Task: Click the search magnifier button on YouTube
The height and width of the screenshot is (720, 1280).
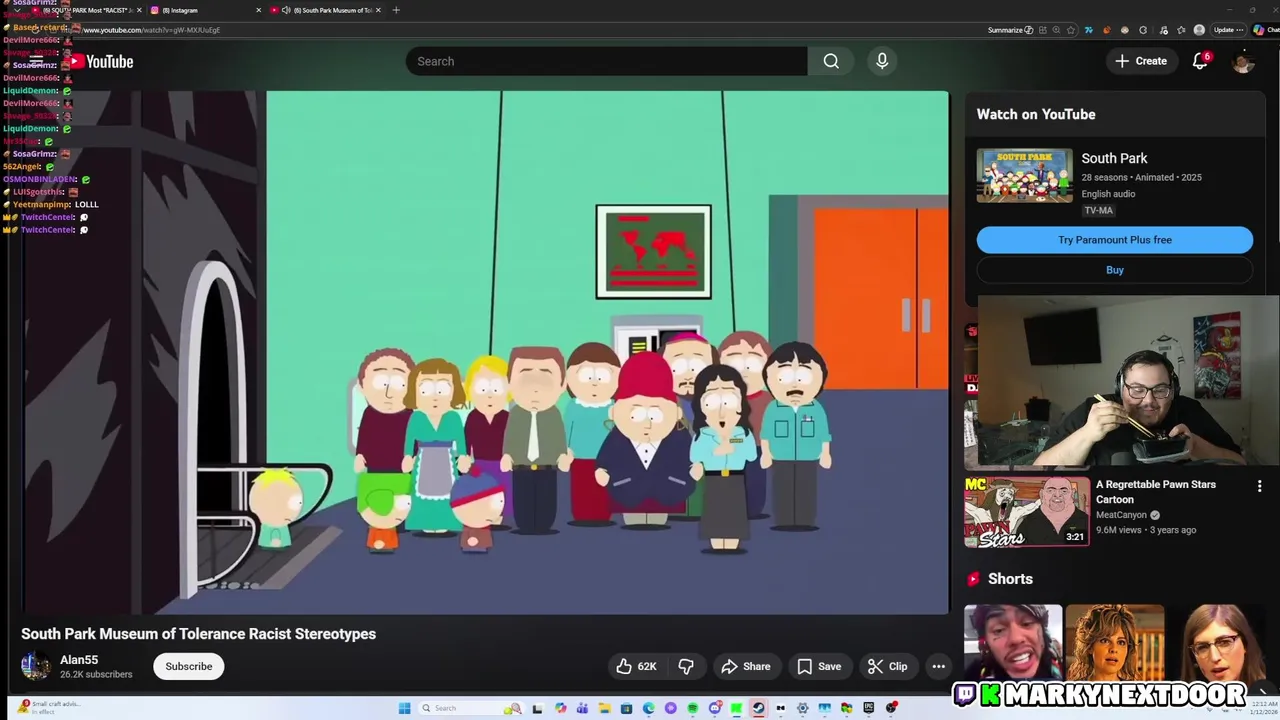Action: (x=831, y=61)
